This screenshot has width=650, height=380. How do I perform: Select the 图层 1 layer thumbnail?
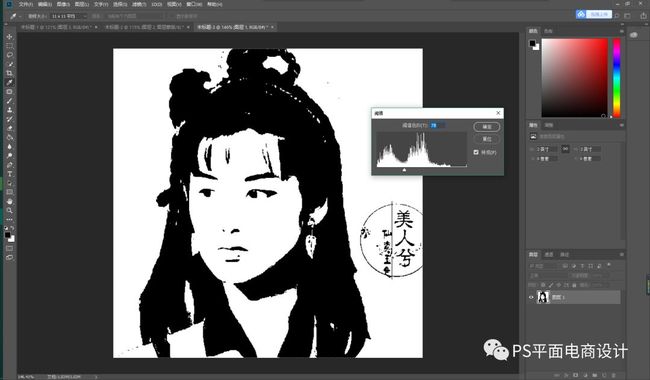[x=543, y=297]
